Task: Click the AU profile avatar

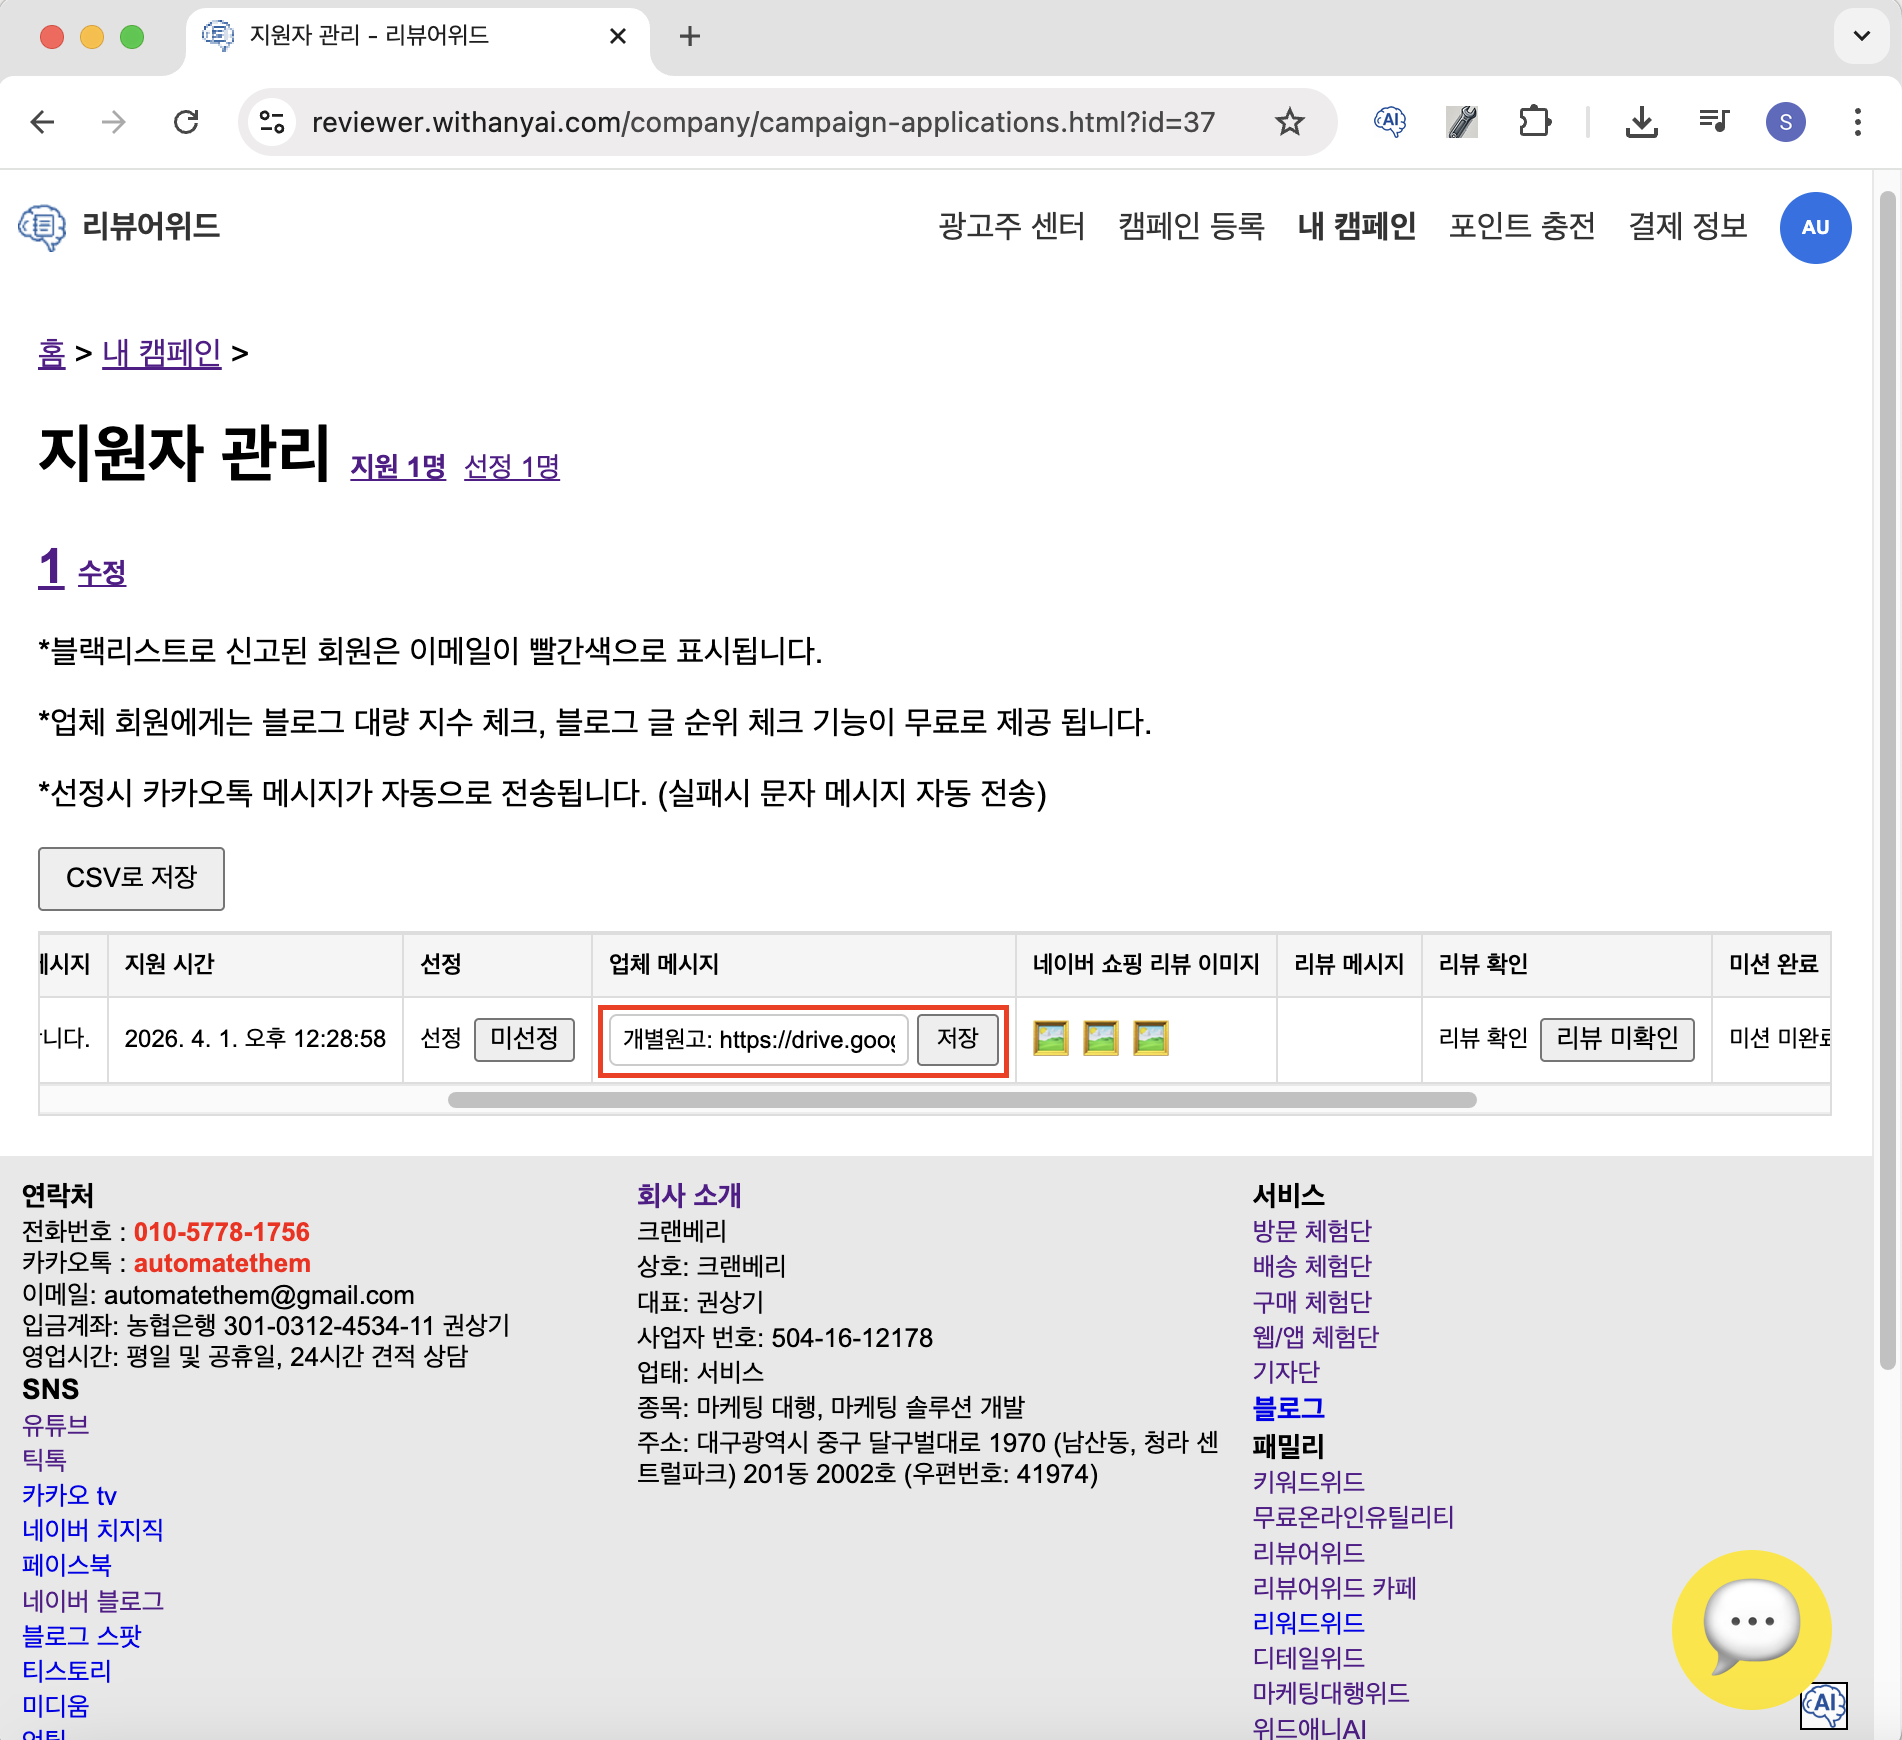Action: tap(1814, 227)
